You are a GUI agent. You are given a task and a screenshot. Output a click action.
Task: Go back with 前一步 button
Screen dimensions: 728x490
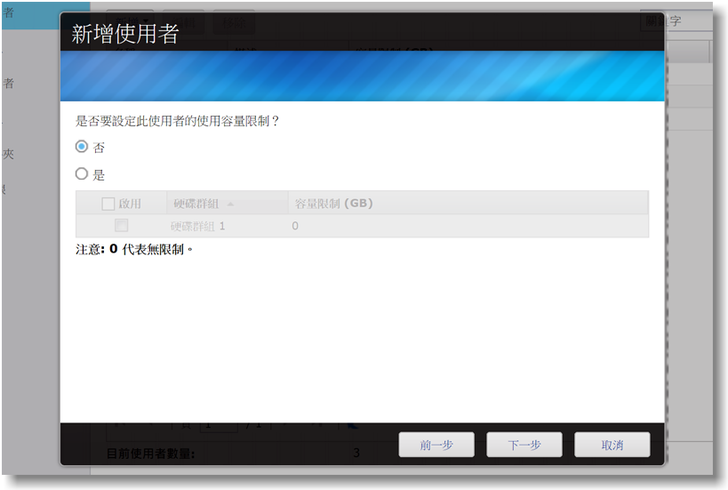pyautogui.click(x=436, y=445)
